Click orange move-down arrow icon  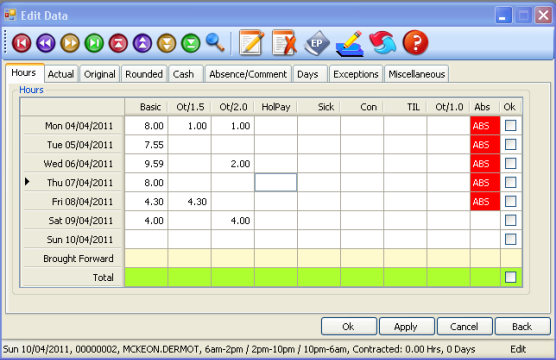166,43
